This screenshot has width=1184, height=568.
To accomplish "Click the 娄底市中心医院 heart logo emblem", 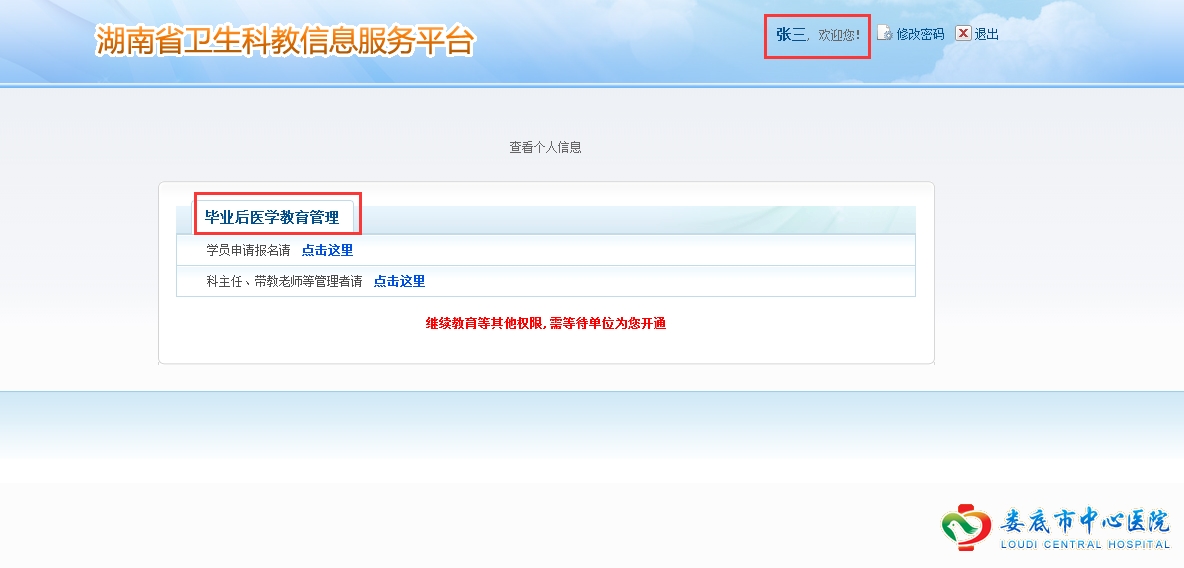I will [x=966, y=527].
